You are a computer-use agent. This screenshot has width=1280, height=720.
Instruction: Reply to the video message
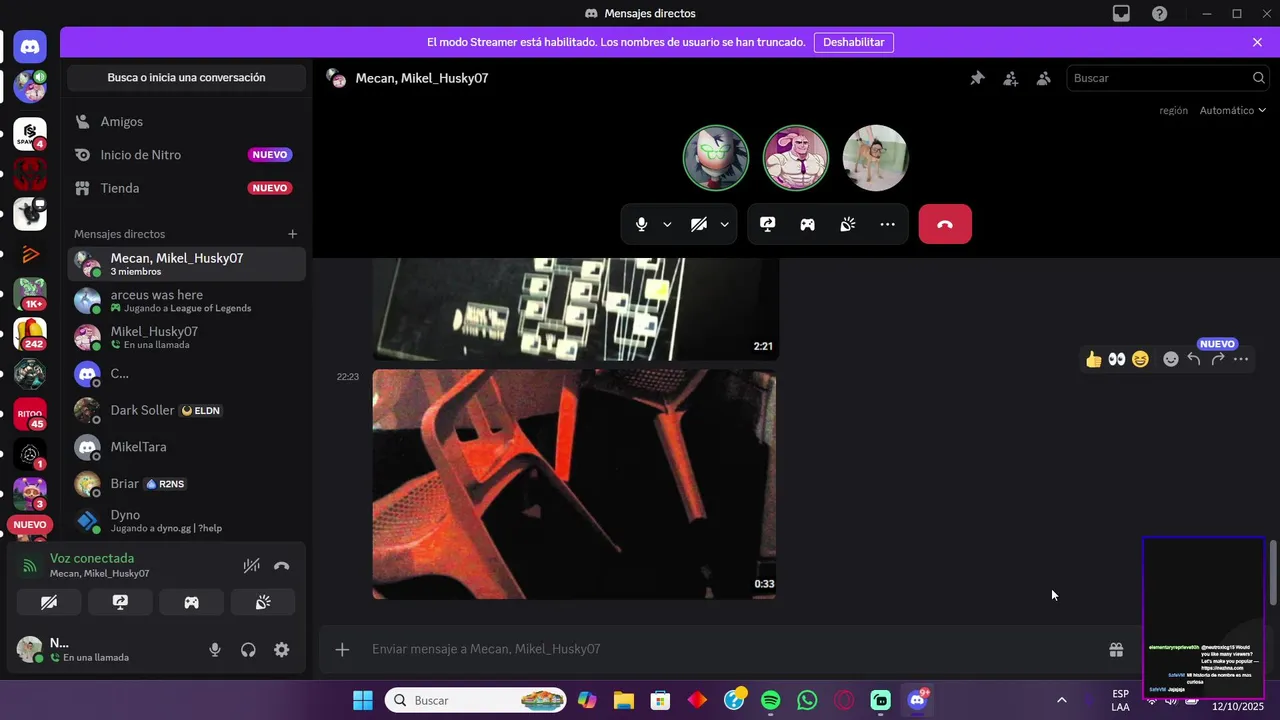point(1194,359)
